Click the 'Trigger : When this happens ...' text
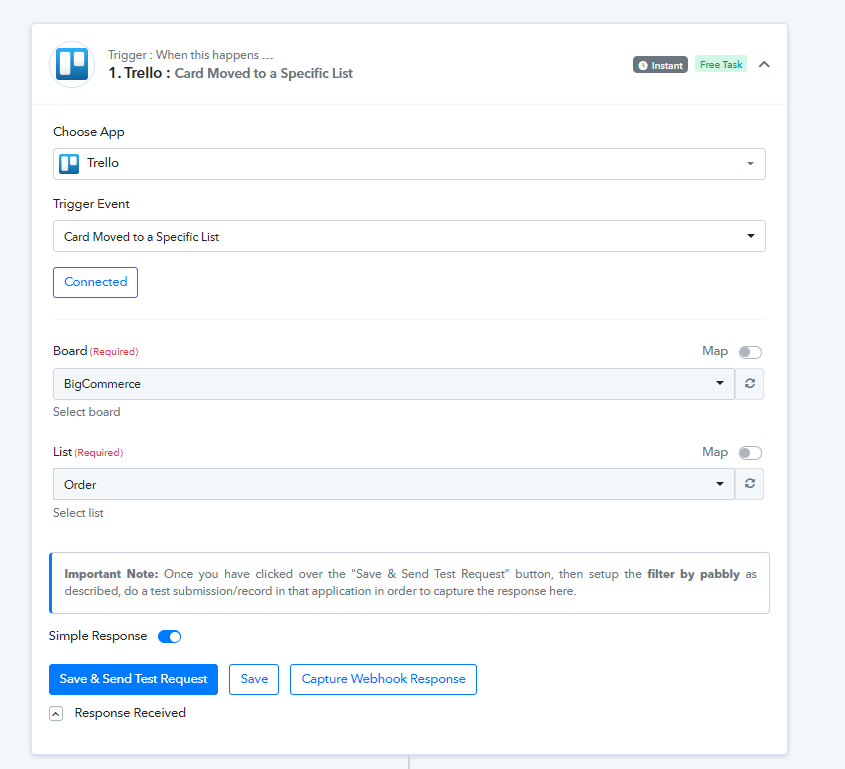 click(x=190, y=55)
